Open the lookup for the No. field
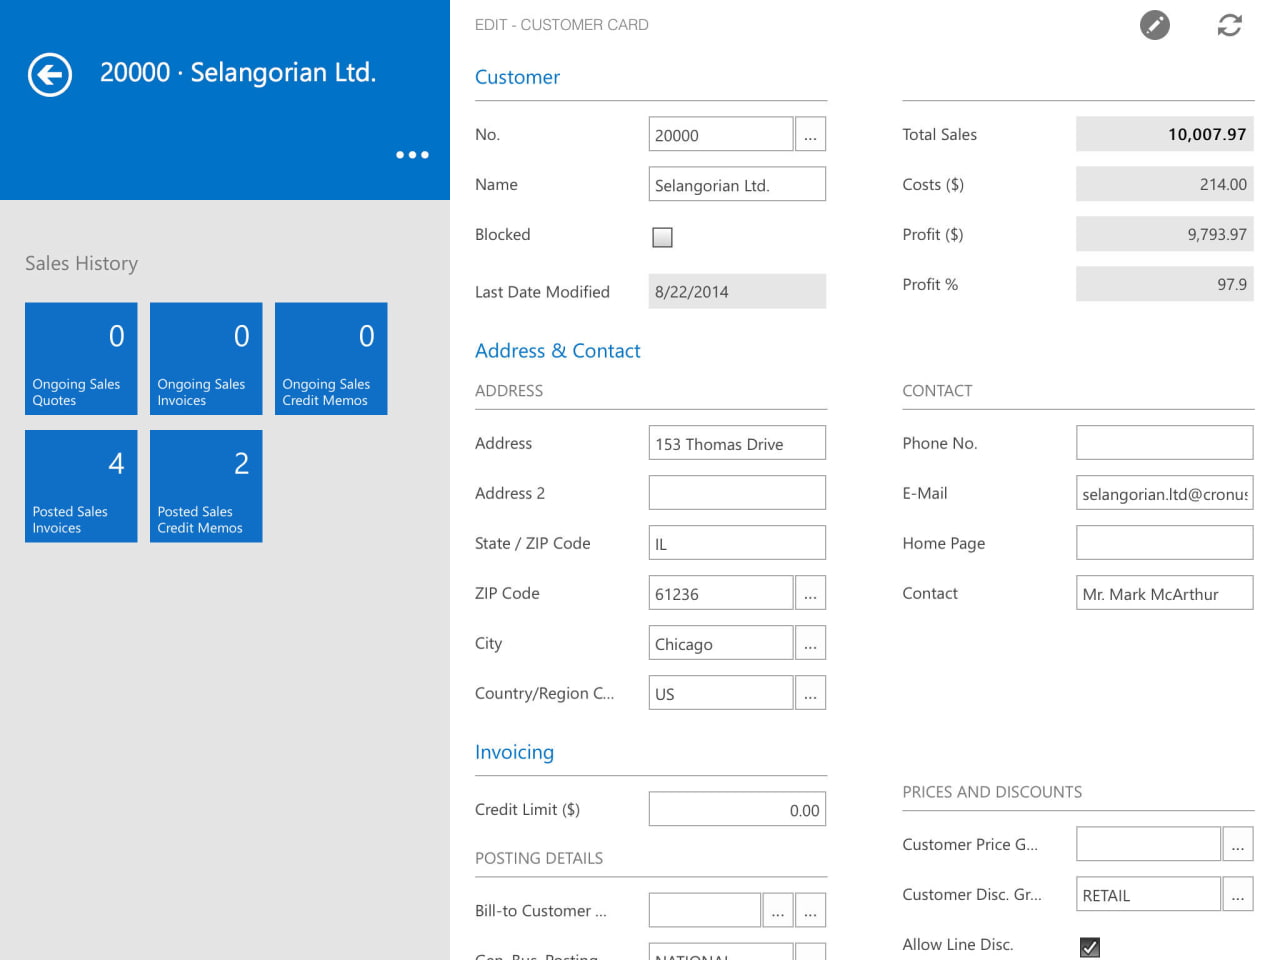The width and height of the screenshot is (1280, 960). coord(810,133)
